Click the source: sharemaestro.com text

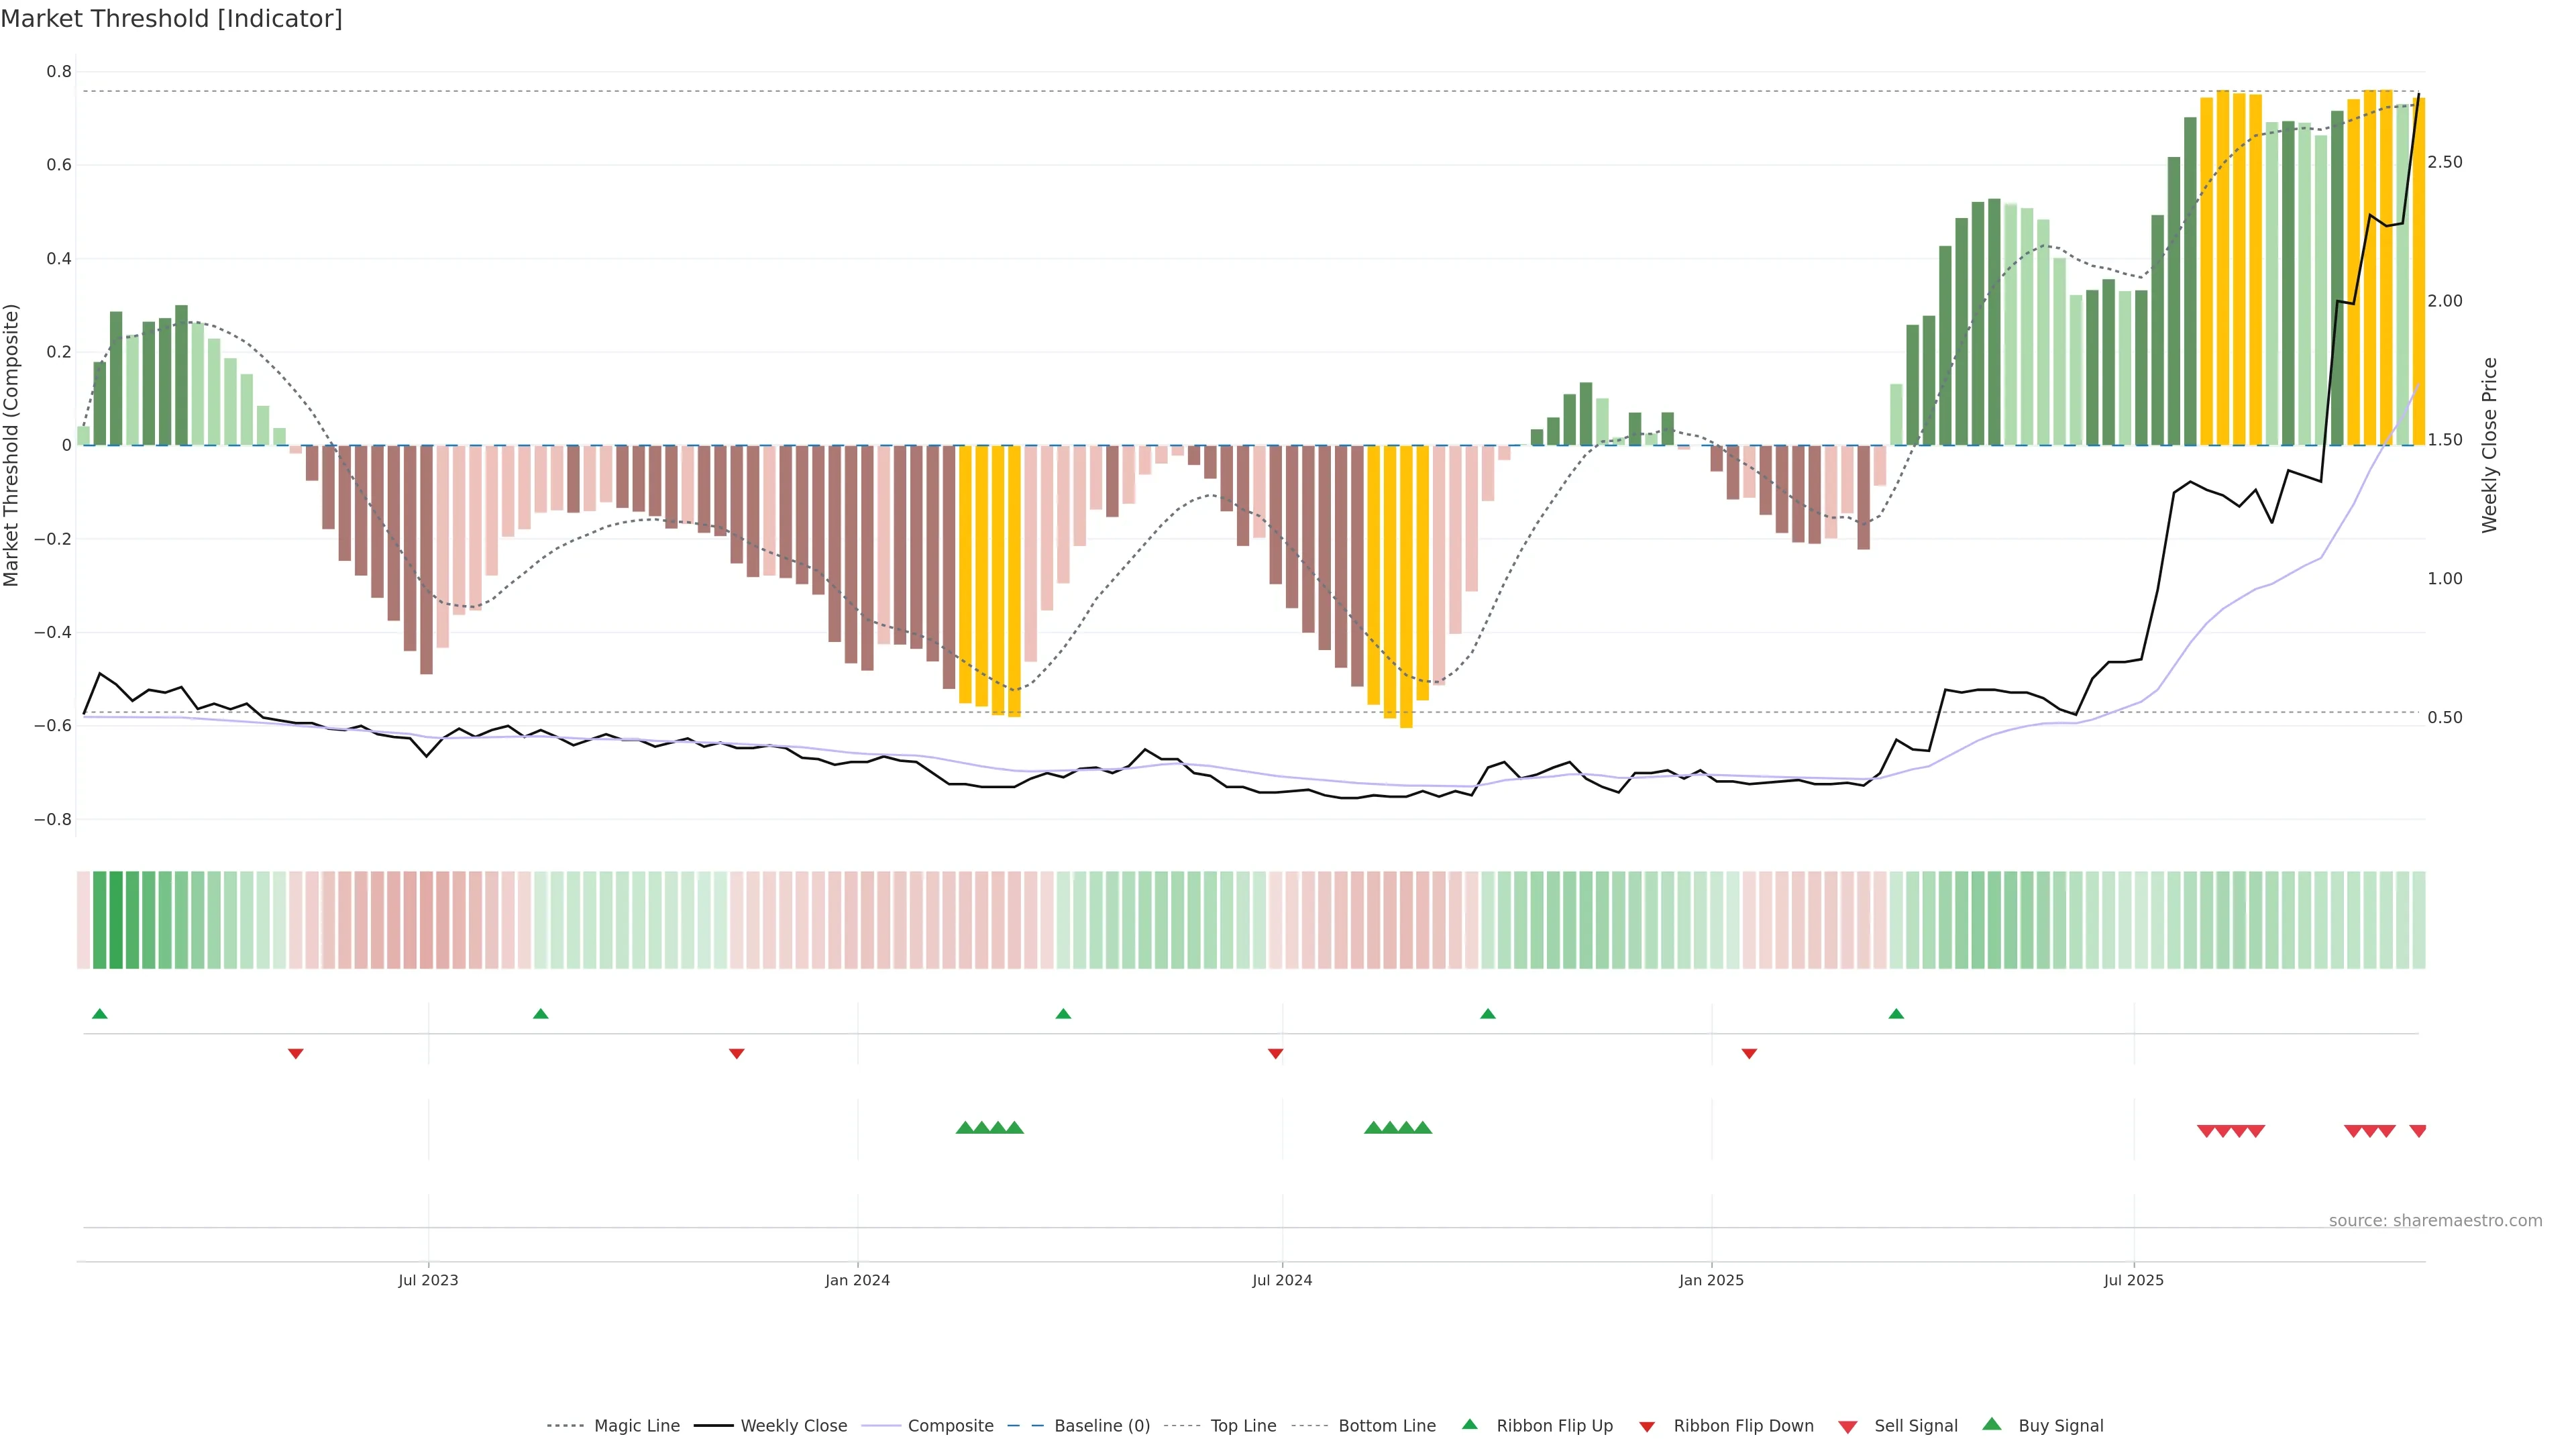[2435, 1220]
